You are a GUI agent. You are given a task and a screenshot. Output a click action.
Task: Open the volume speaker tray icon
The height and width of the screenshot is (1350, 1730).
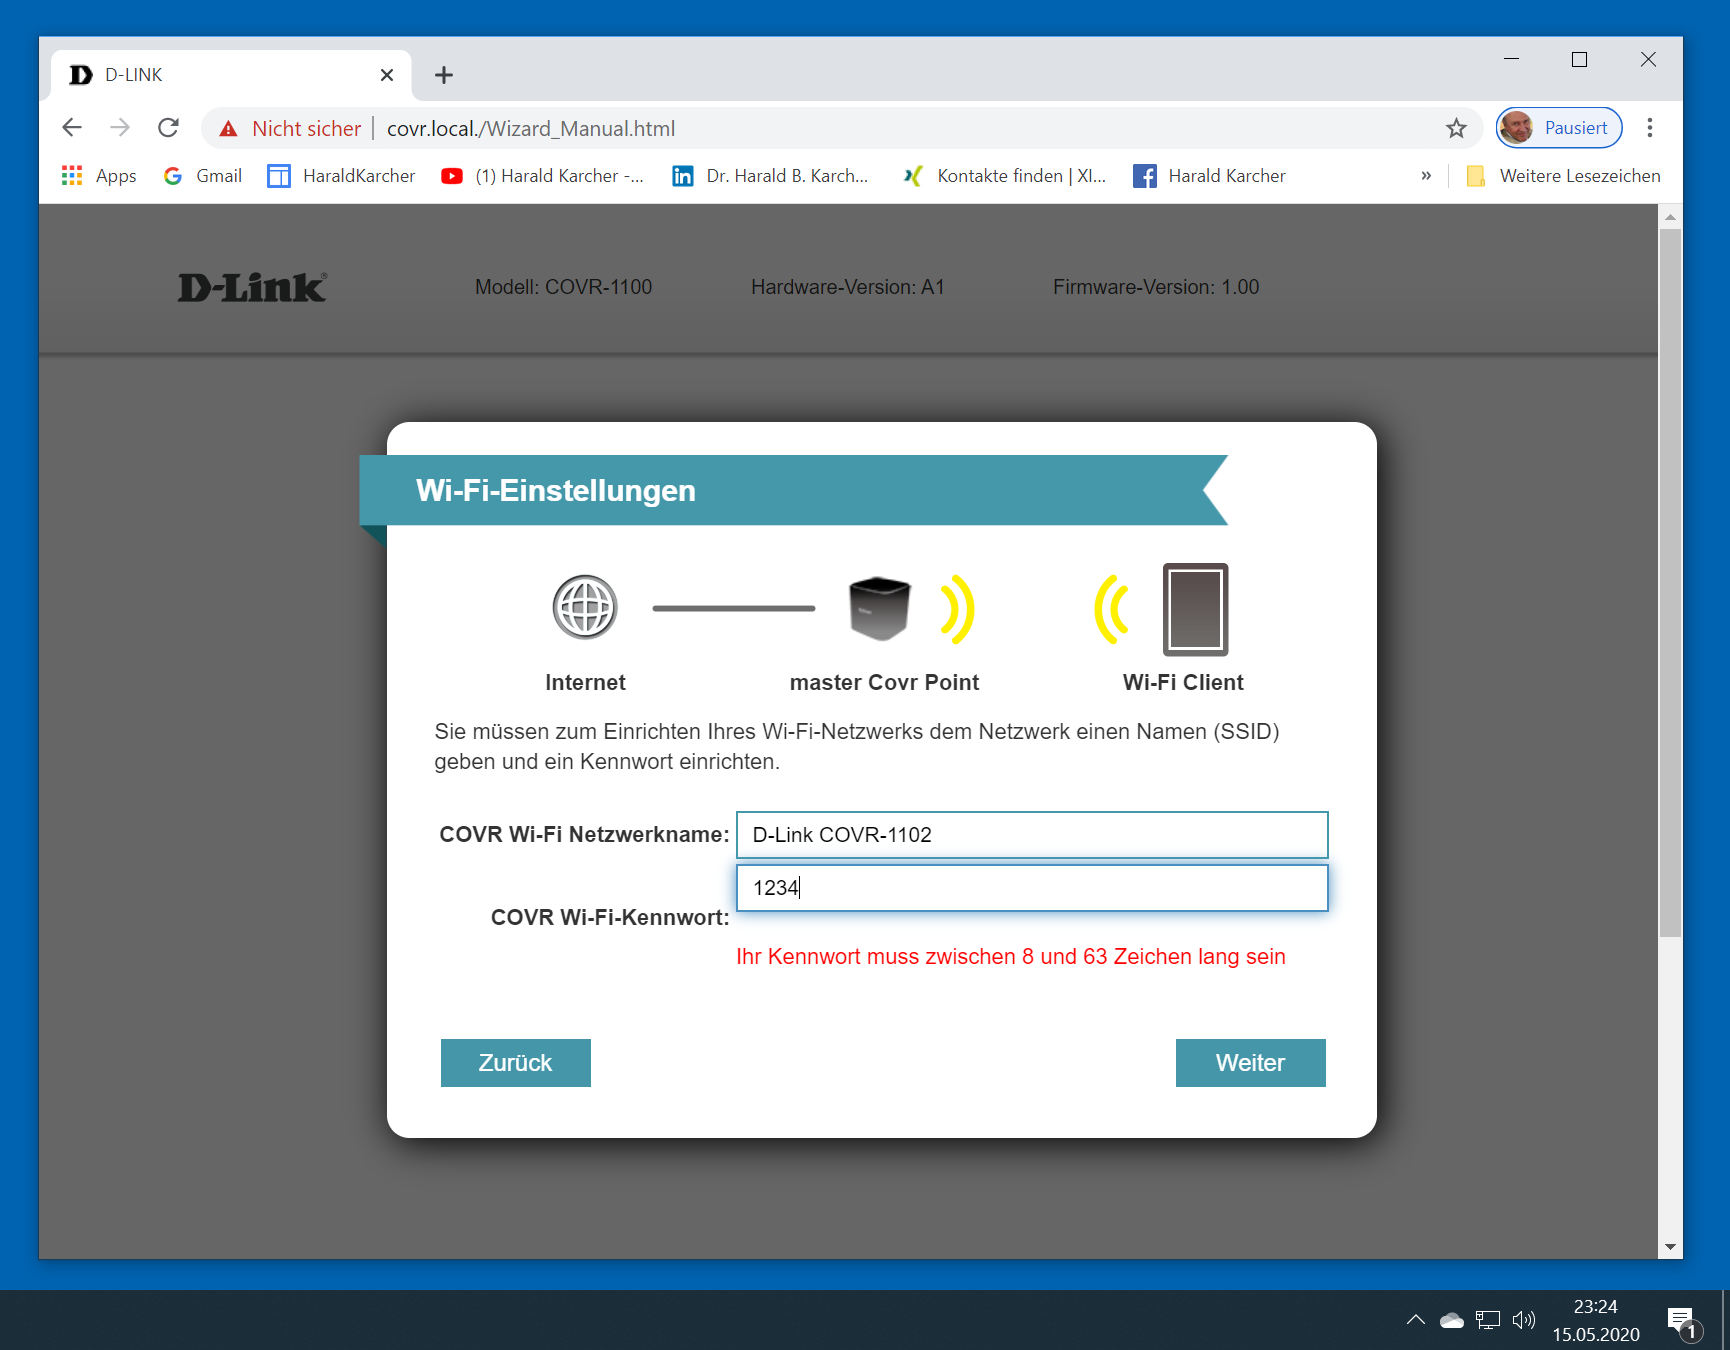point(1523,1320)
